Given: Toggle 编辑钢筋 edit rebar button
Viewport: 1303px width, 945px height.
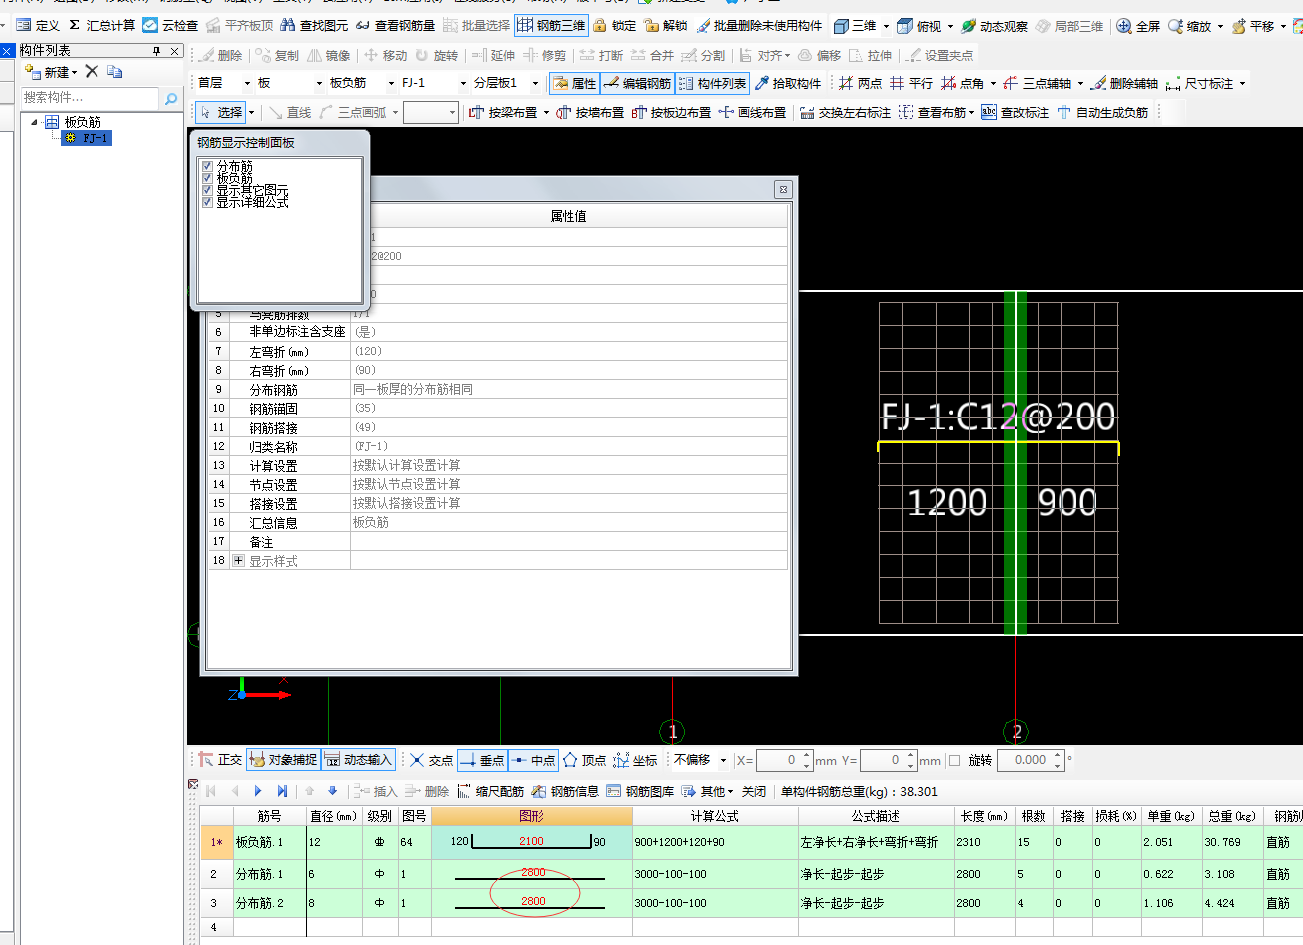Looking at the screenshot, I should tap(638, 83).
